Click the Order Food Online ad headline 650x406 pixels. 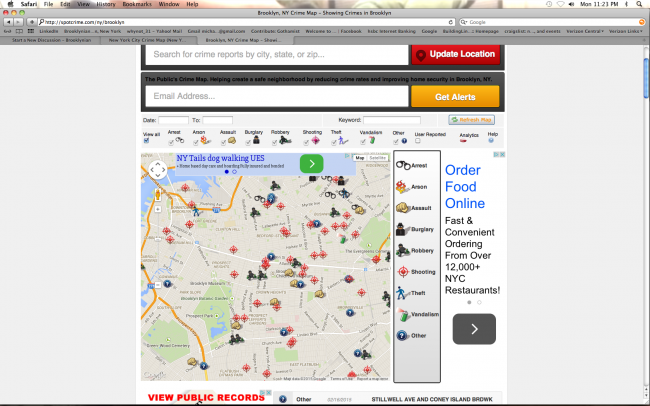tap(465, 187)
